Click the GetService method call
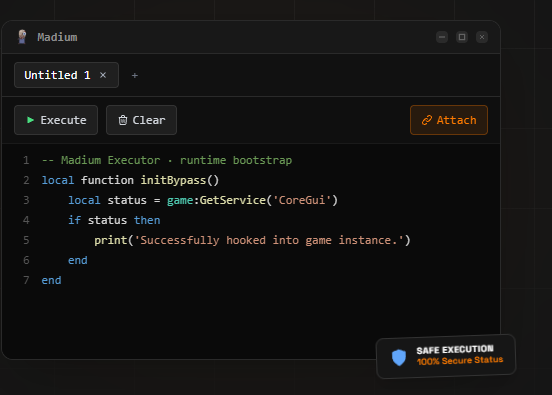Viewport: 552px width, 395px height. coord(232,200)
